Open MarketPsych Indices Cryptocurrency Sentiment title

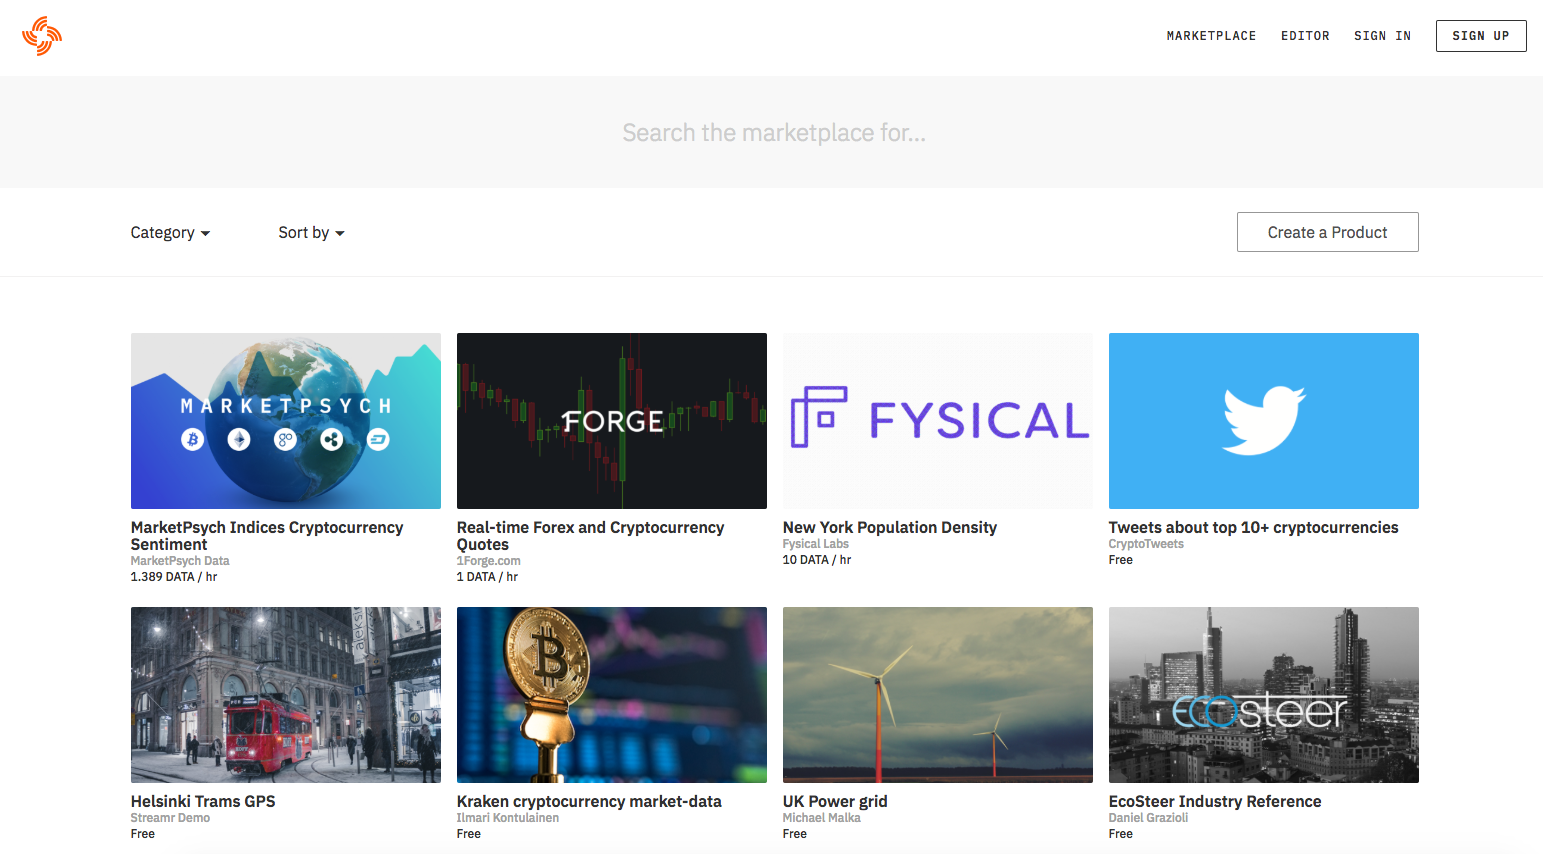click(267, 536)
